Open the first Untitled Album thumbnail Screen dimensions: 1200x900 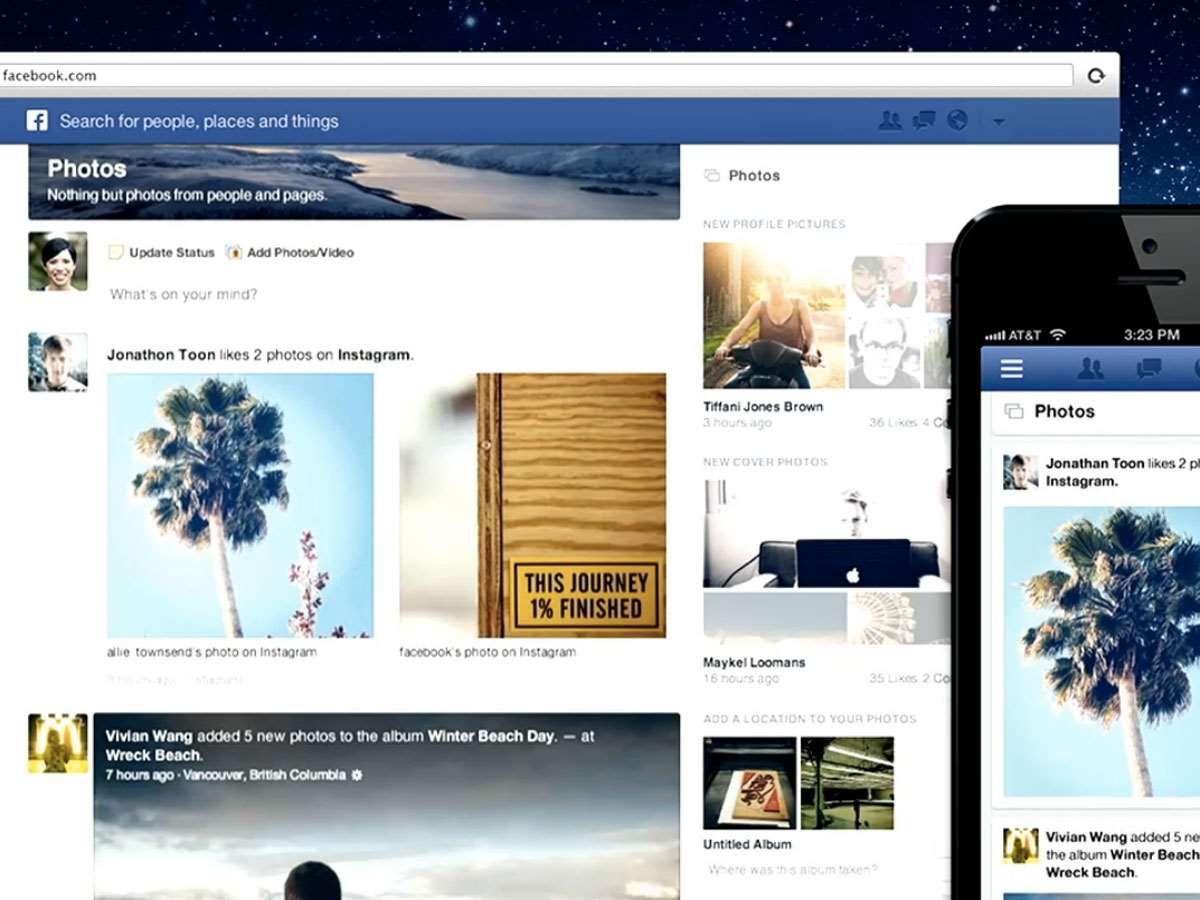(x=750, y=784)
